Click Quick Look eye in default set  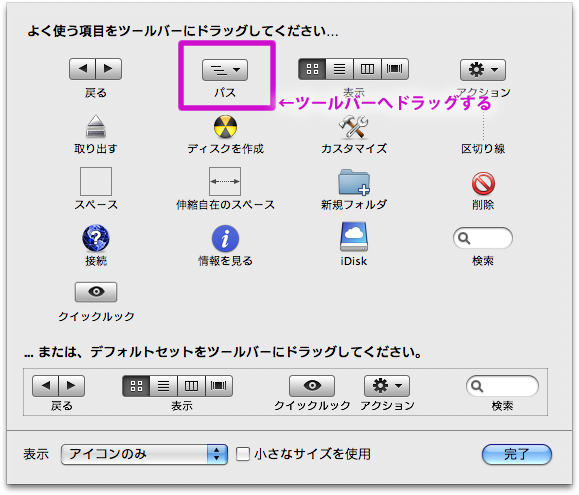click(312, 386)
